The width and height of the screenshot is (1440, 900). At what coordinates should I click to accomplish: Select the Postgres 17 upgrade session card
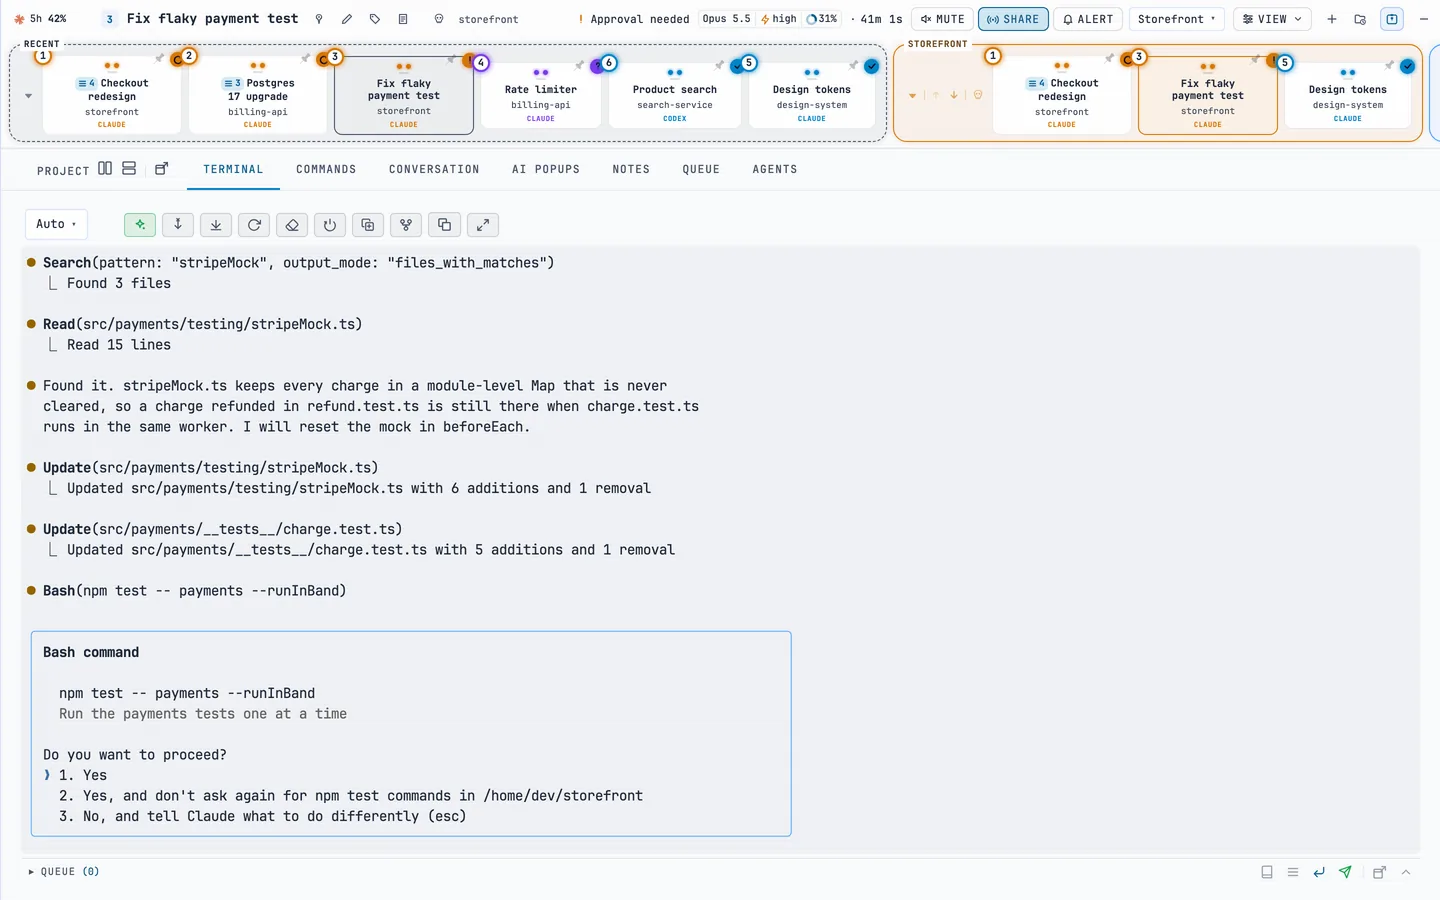(258, 96)
